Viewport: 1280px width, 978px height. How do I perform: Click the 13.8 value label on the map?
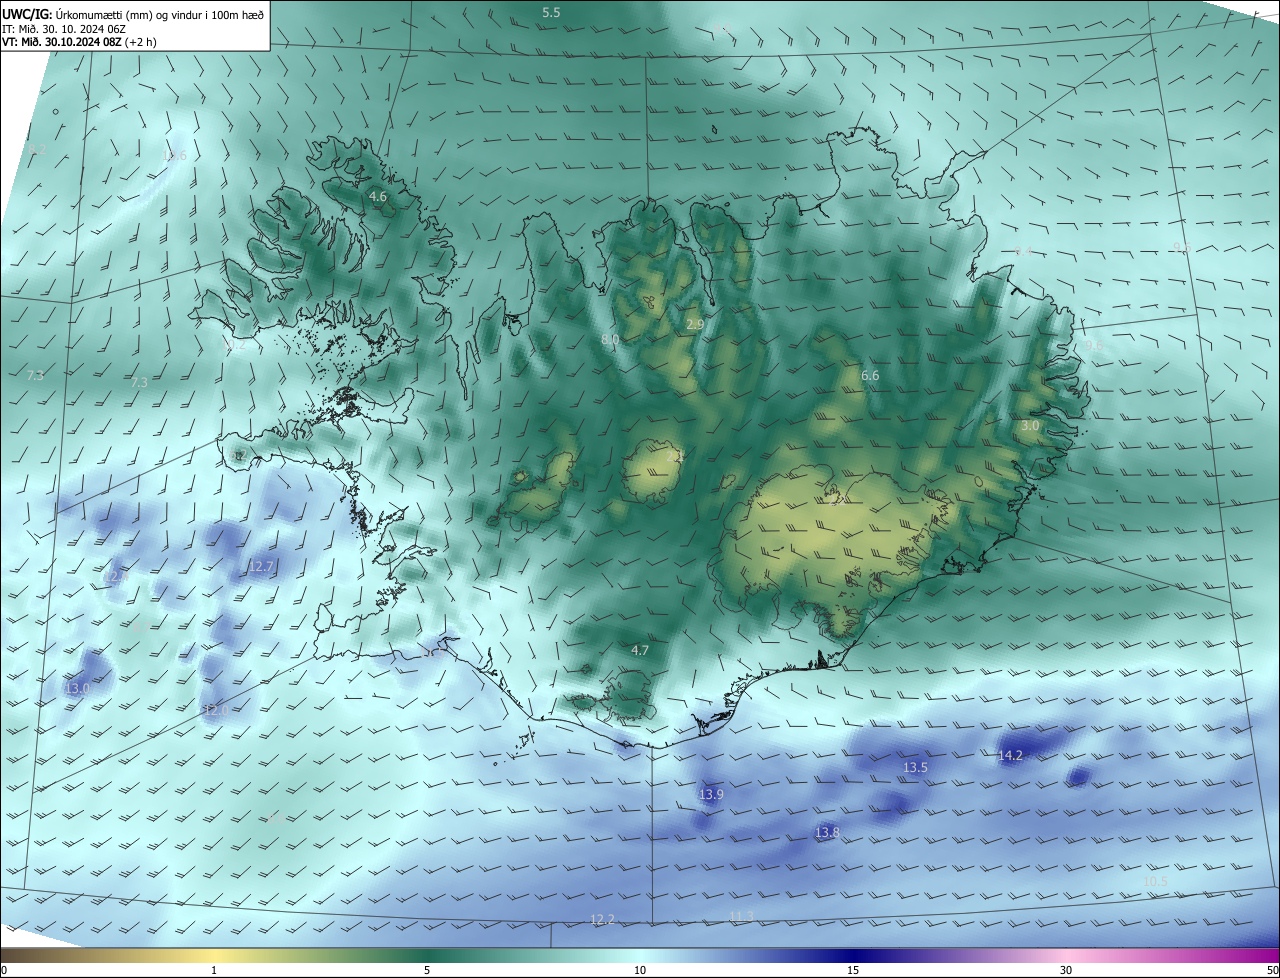(827, 832)
